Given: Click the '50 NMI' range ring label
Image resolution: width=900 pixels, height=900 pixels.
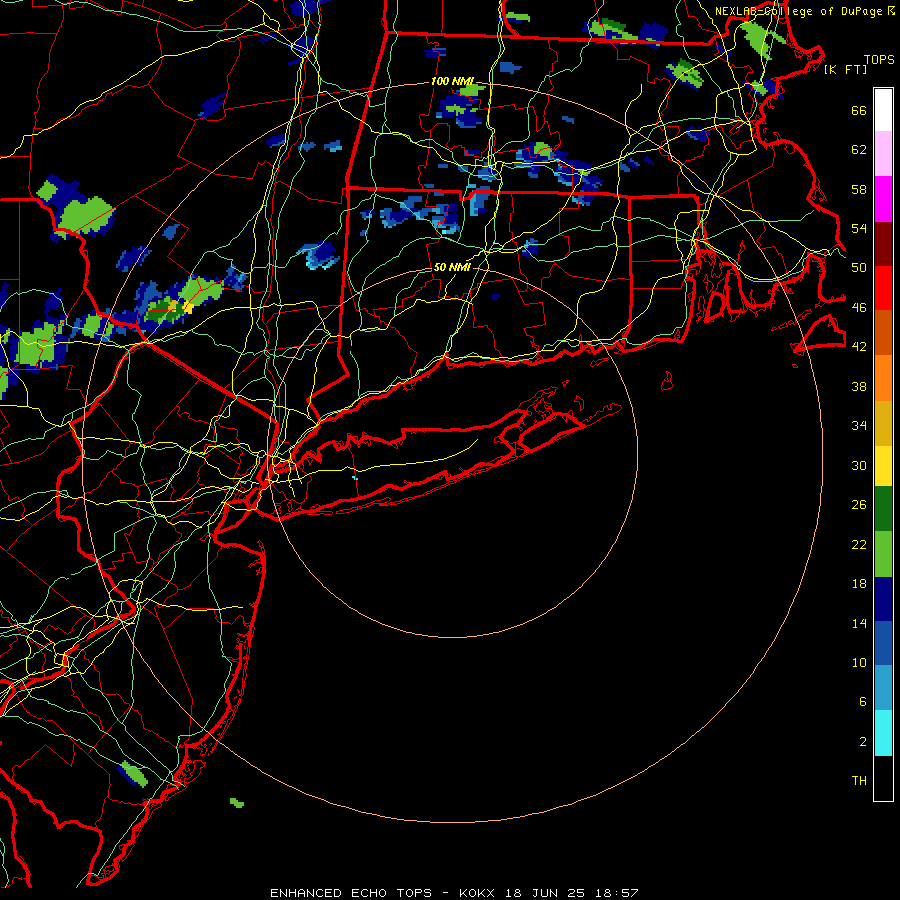Looking at the screenshot, I should pos(452,267).
